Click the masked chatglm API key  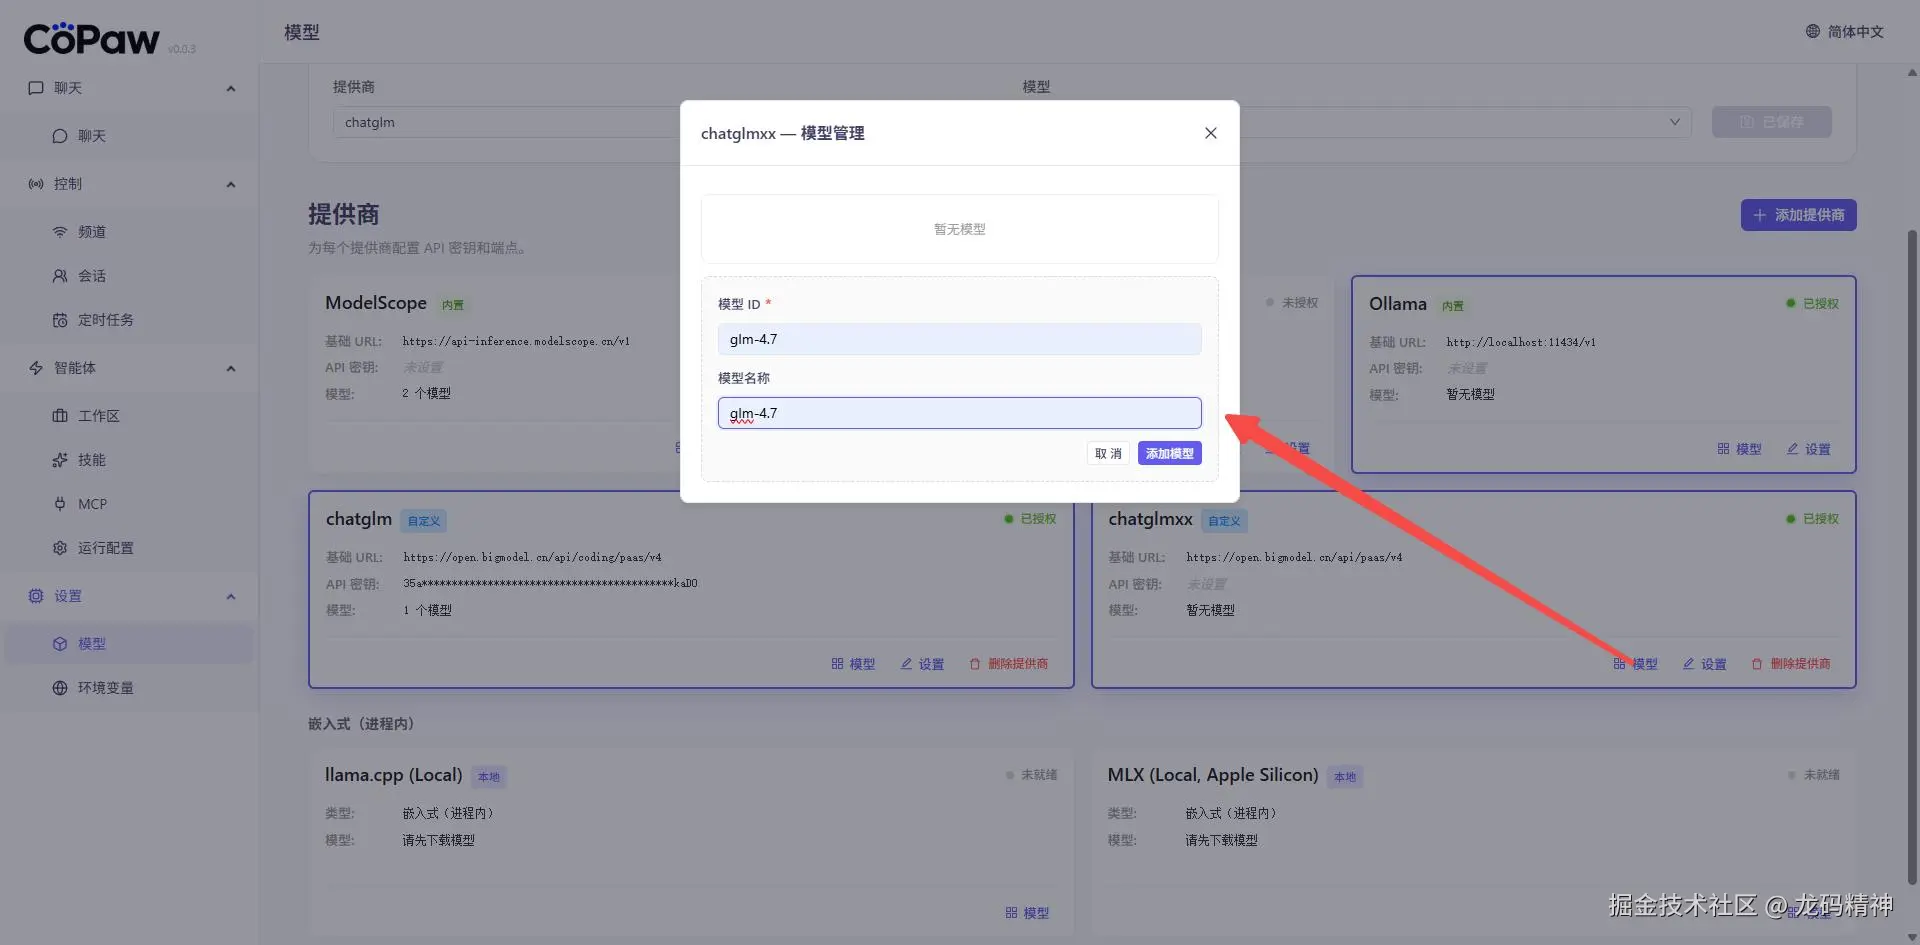550,583
